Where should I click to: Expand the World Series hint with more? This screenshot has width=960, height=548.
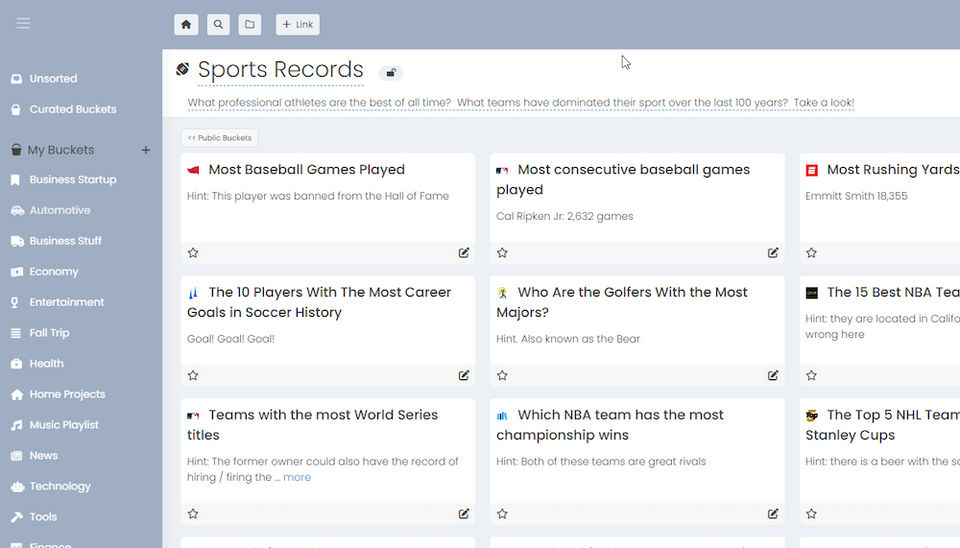[297, 477]
